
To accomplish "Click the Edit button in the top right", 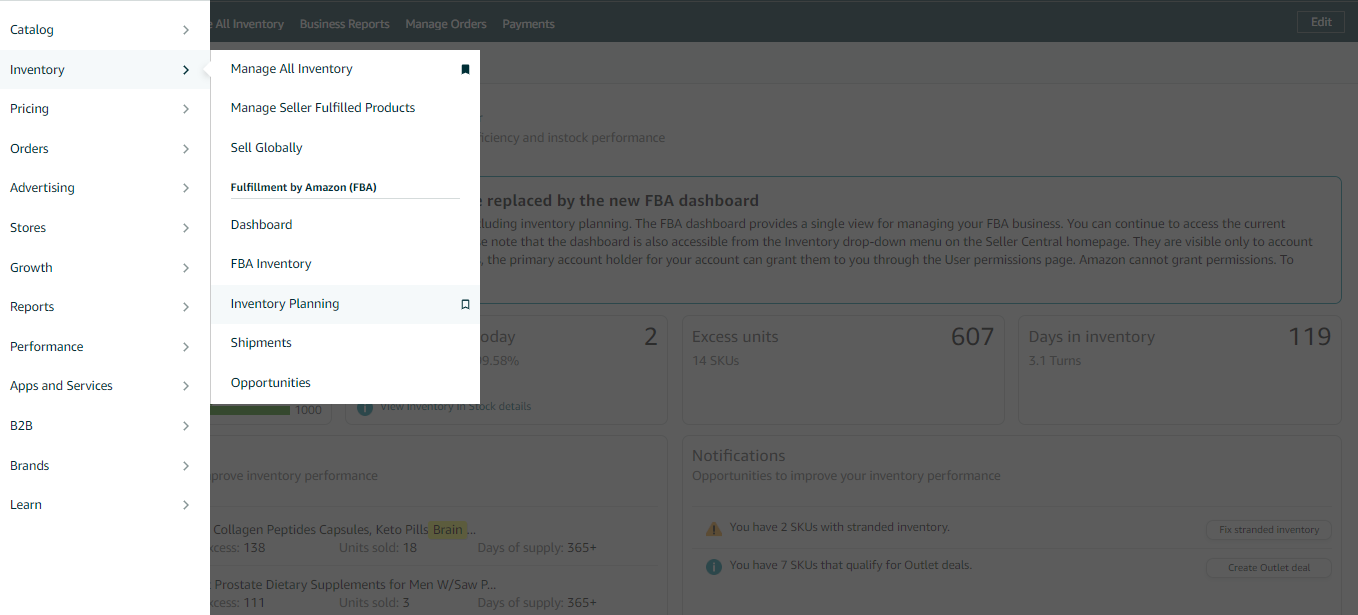I will [x=1320, y=21].
